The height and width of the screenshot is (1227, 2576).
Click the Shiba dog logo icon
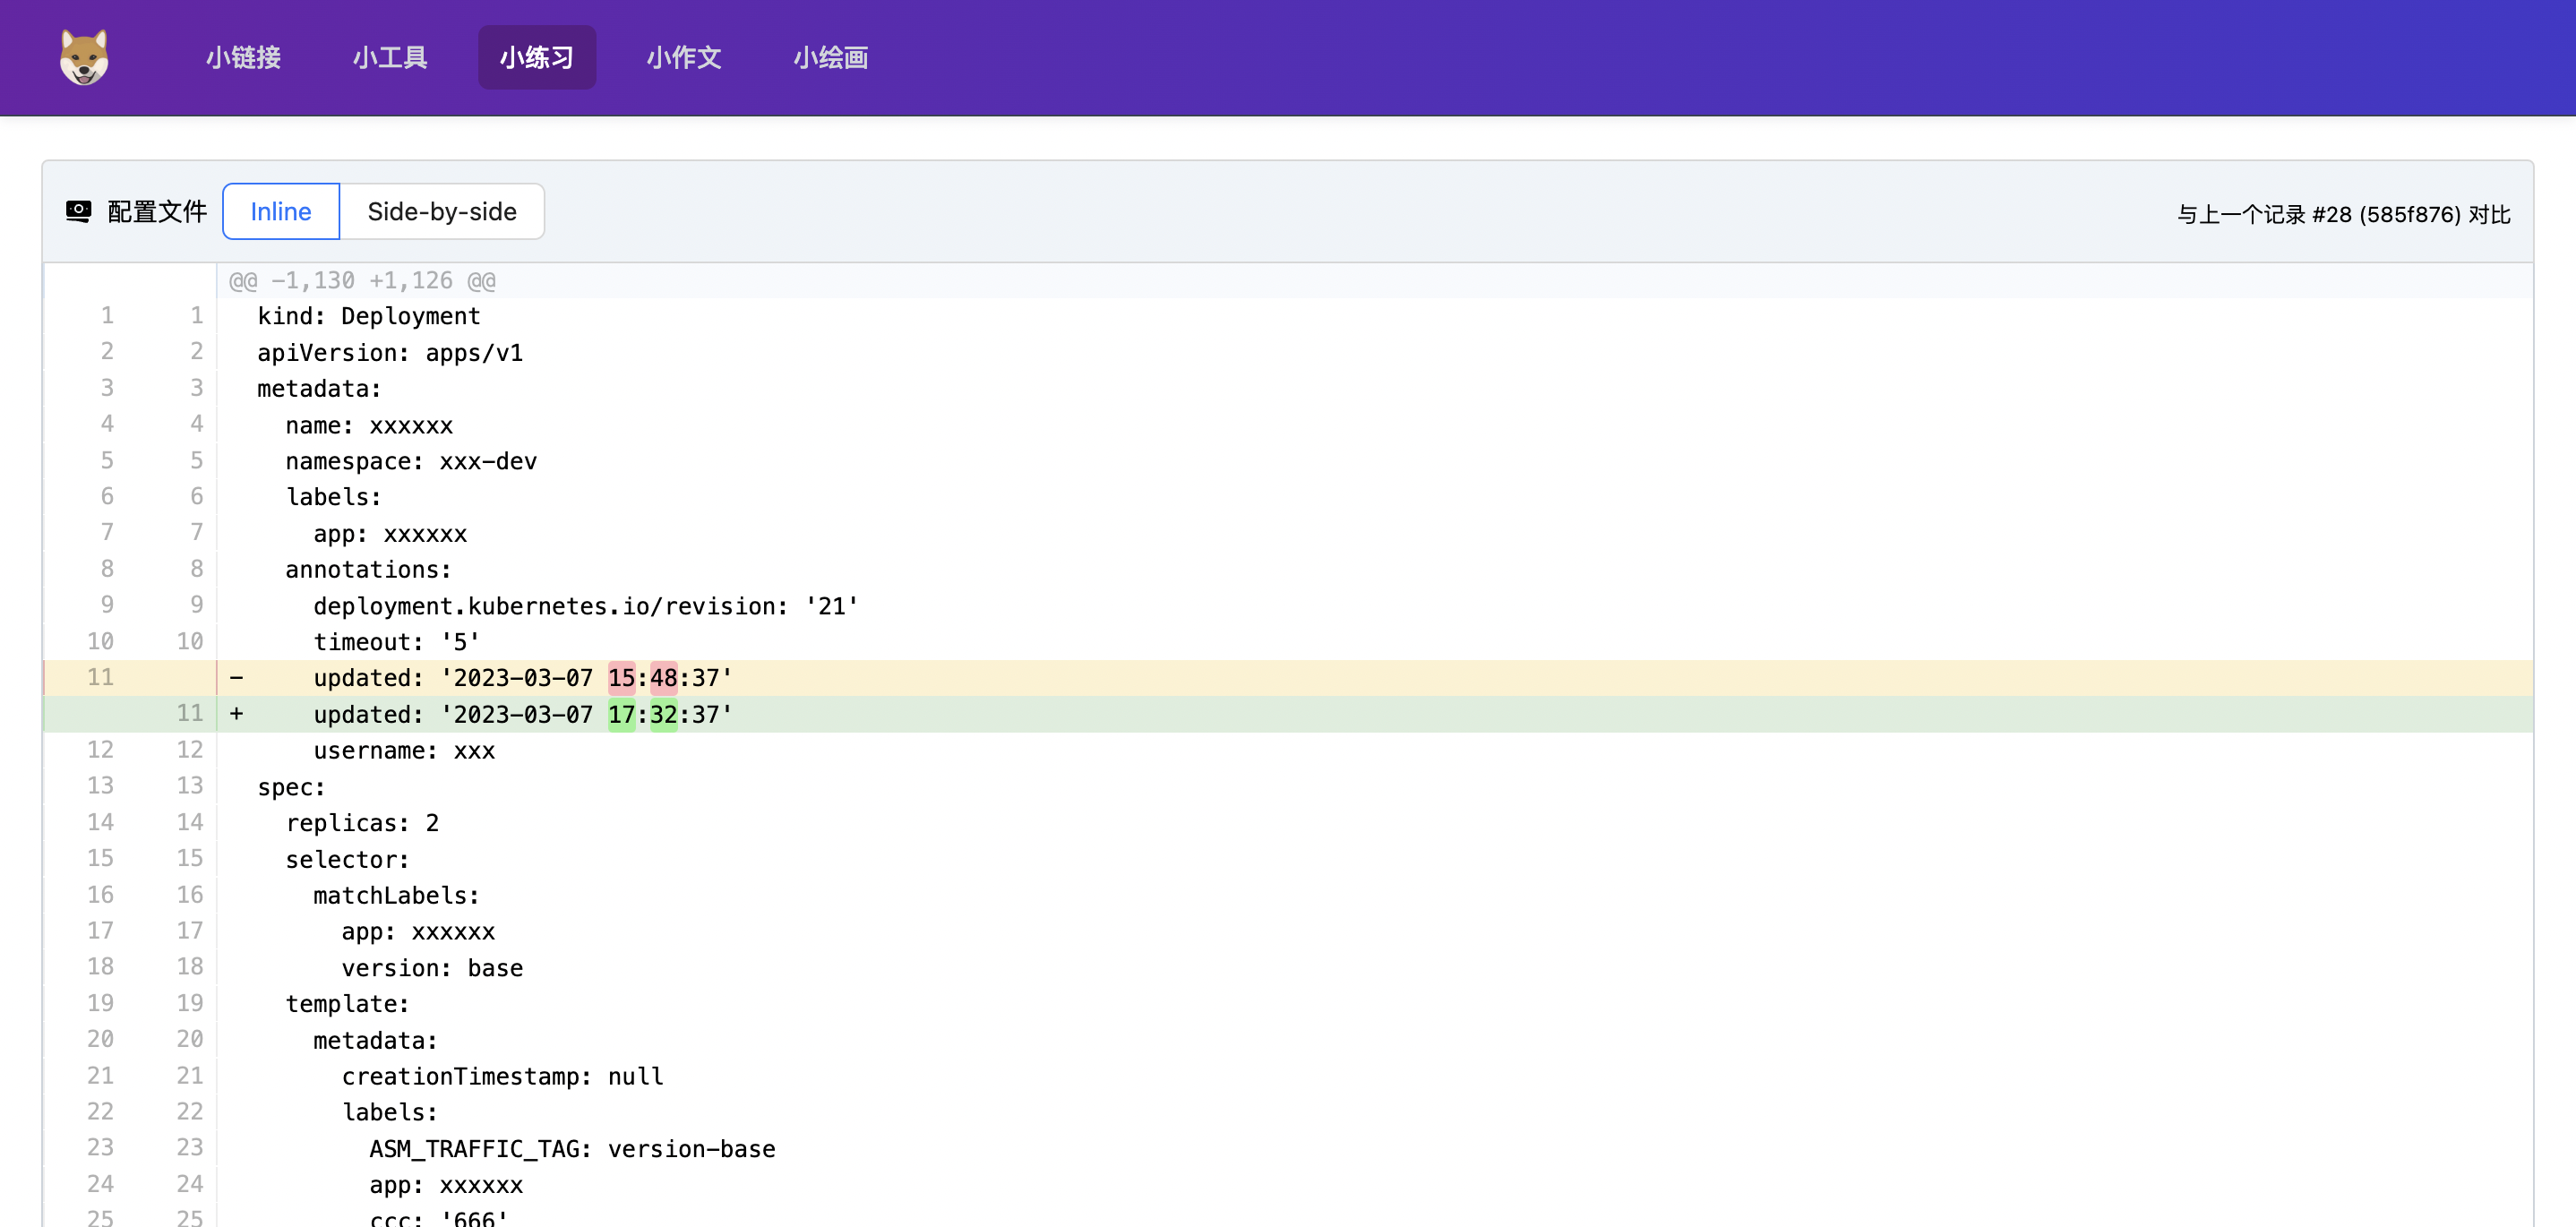[84, 57]
